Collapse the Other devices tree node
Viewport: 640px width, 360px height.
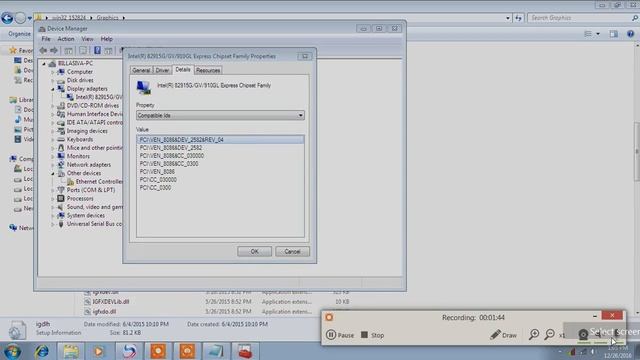click(x=53, y=173)
